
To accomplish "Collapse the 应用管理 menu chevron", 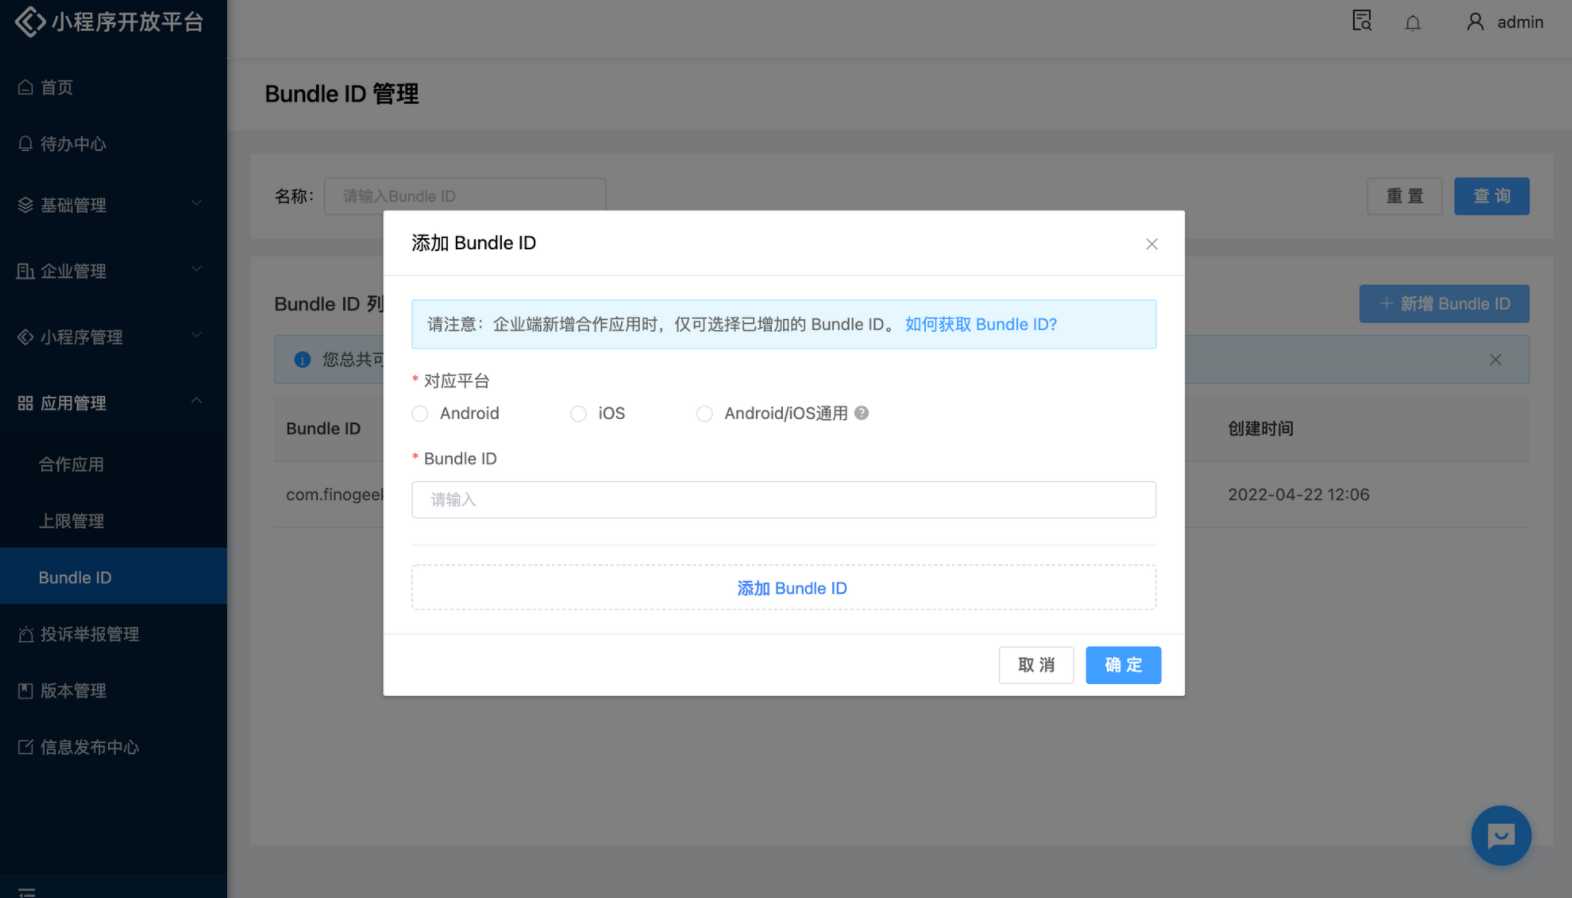I will point(196,402).
